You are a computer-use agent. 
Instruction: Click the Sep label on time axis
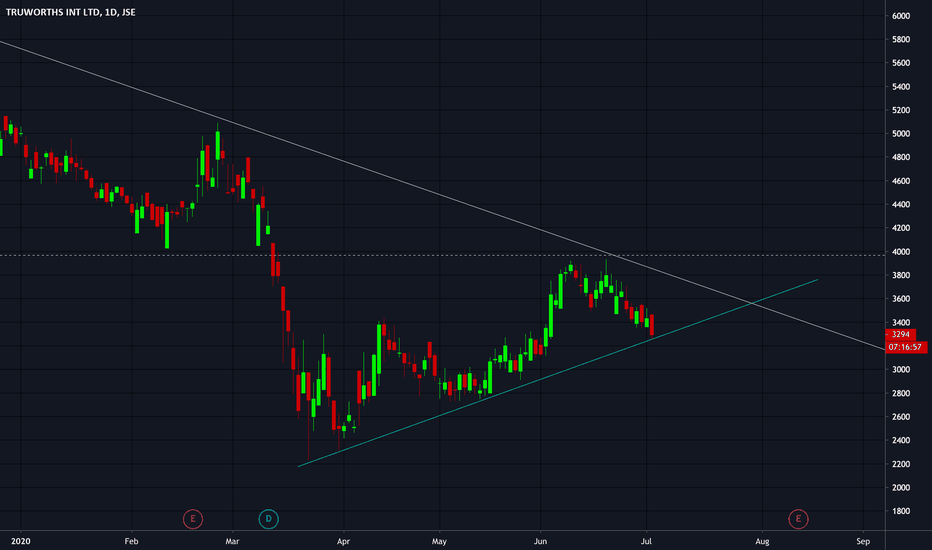(863, 541)
